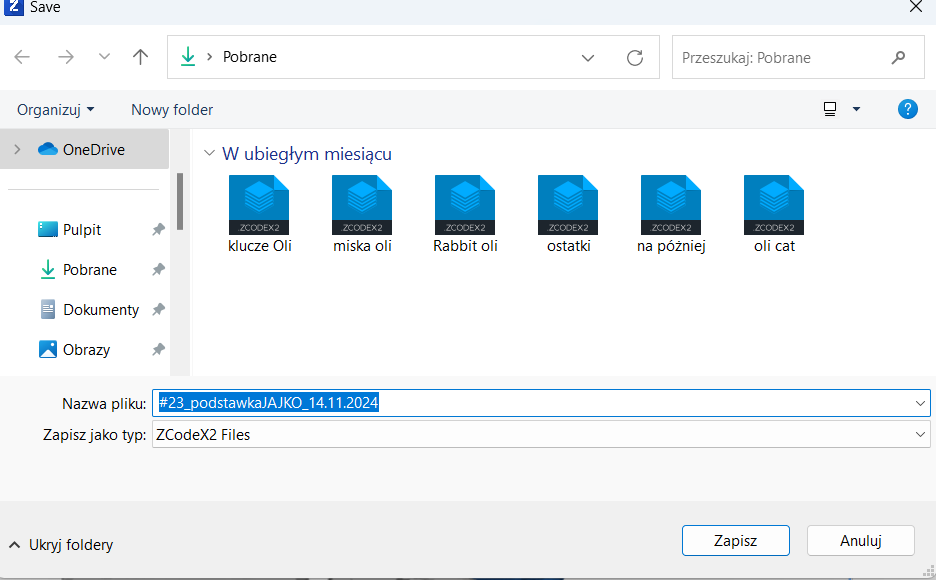Open view options dropdown arrow
This screenshot has height=580, width=936.
coord(856,109)
